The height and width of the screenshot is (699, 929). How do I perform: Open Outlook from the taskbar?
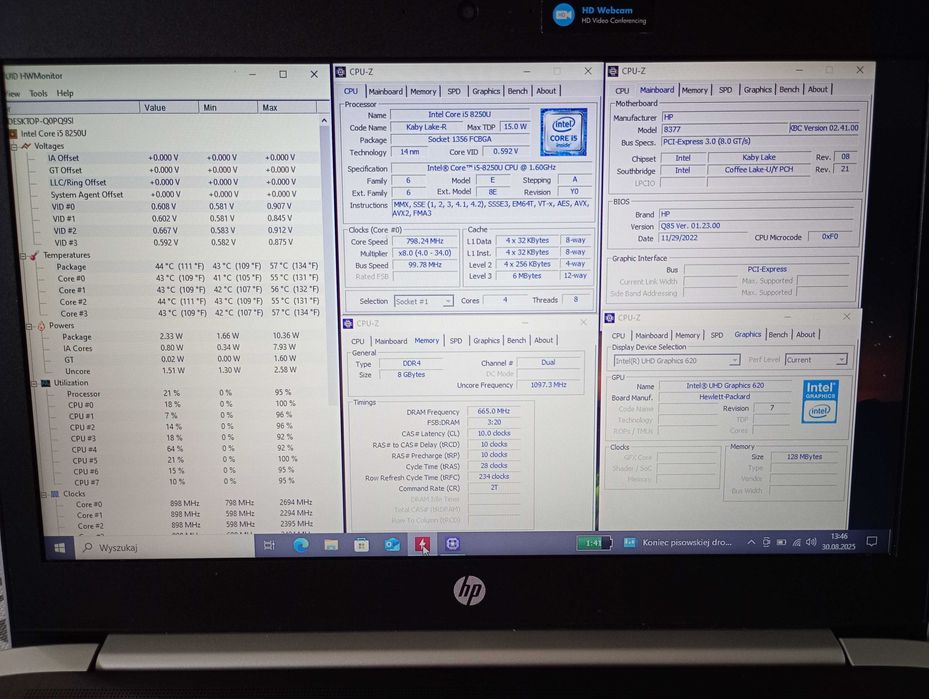click(392, 545)
